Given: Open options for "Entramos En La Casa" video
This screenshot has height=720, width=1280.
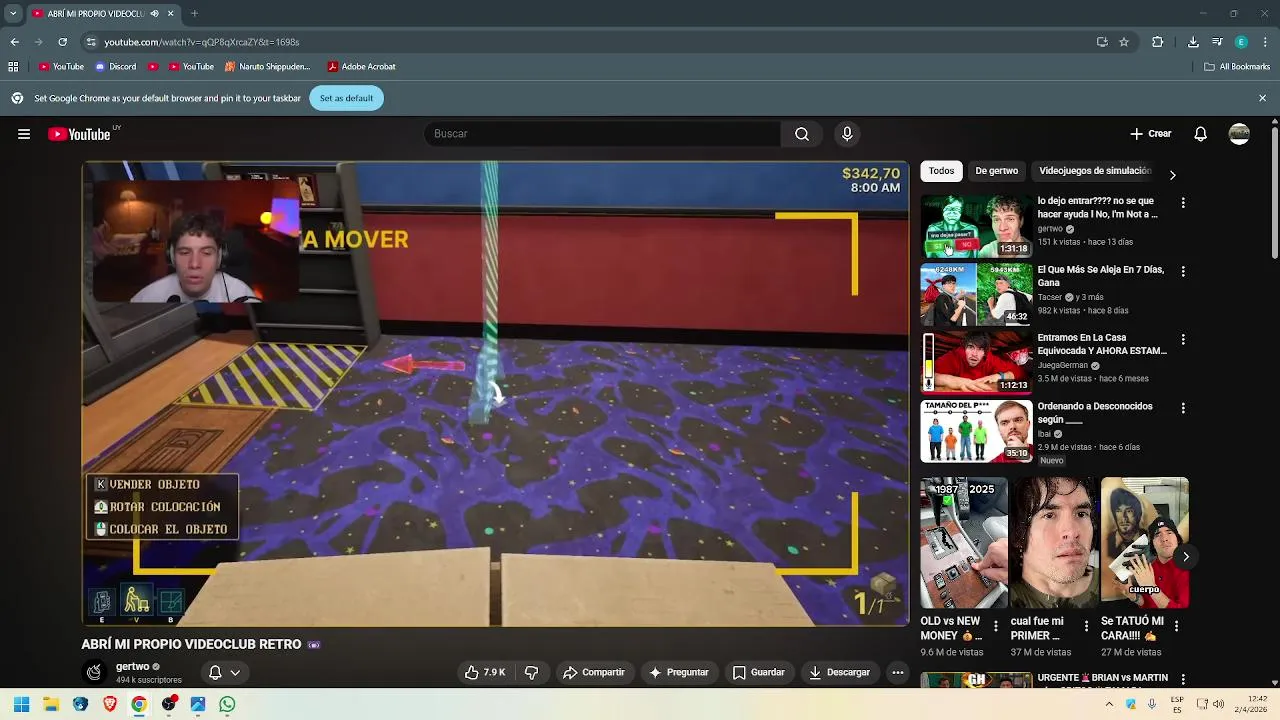Looking at the screenshot, I should point(1183,340).
